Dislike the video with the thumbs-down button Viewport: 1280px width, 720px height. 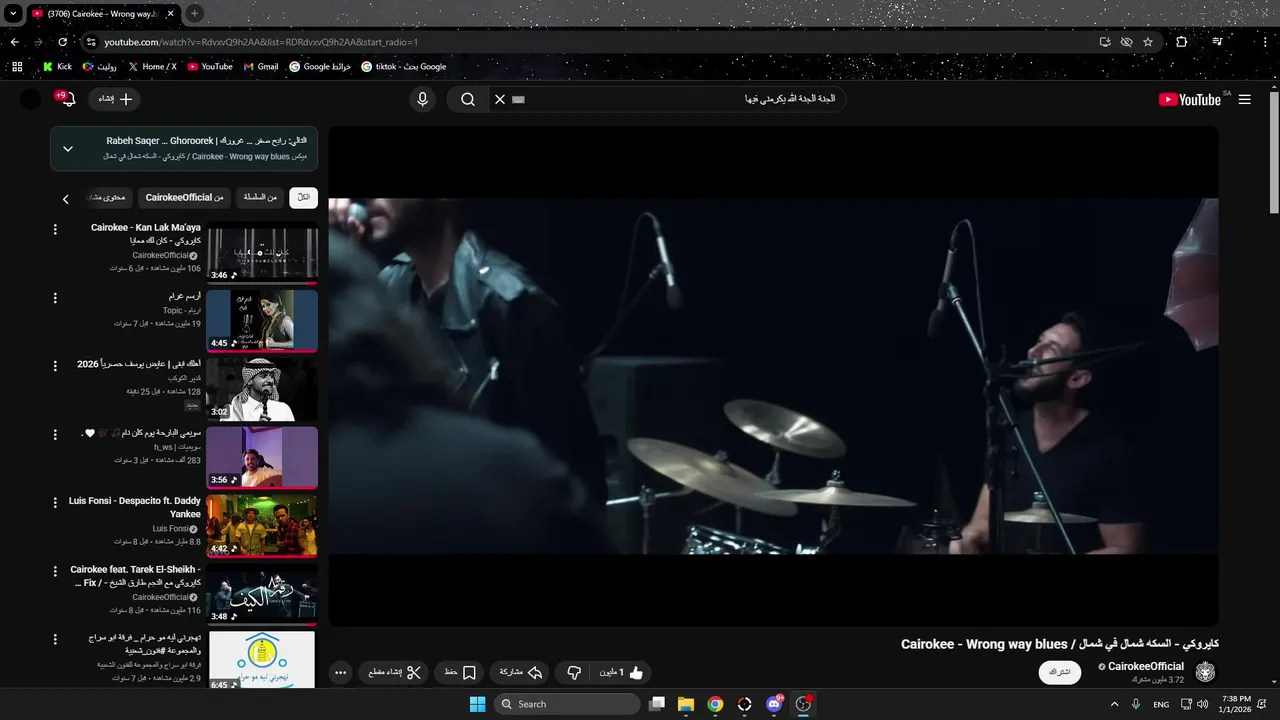pos(574,673)
